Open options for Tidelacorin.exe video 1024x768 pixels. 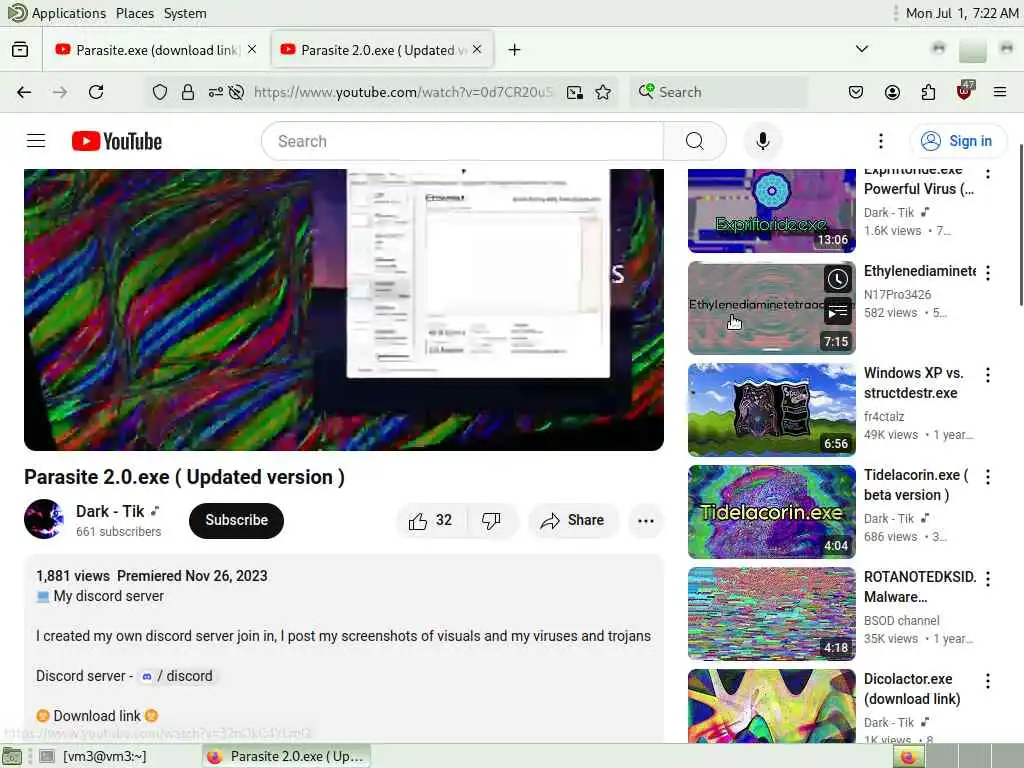coord(987,477)
